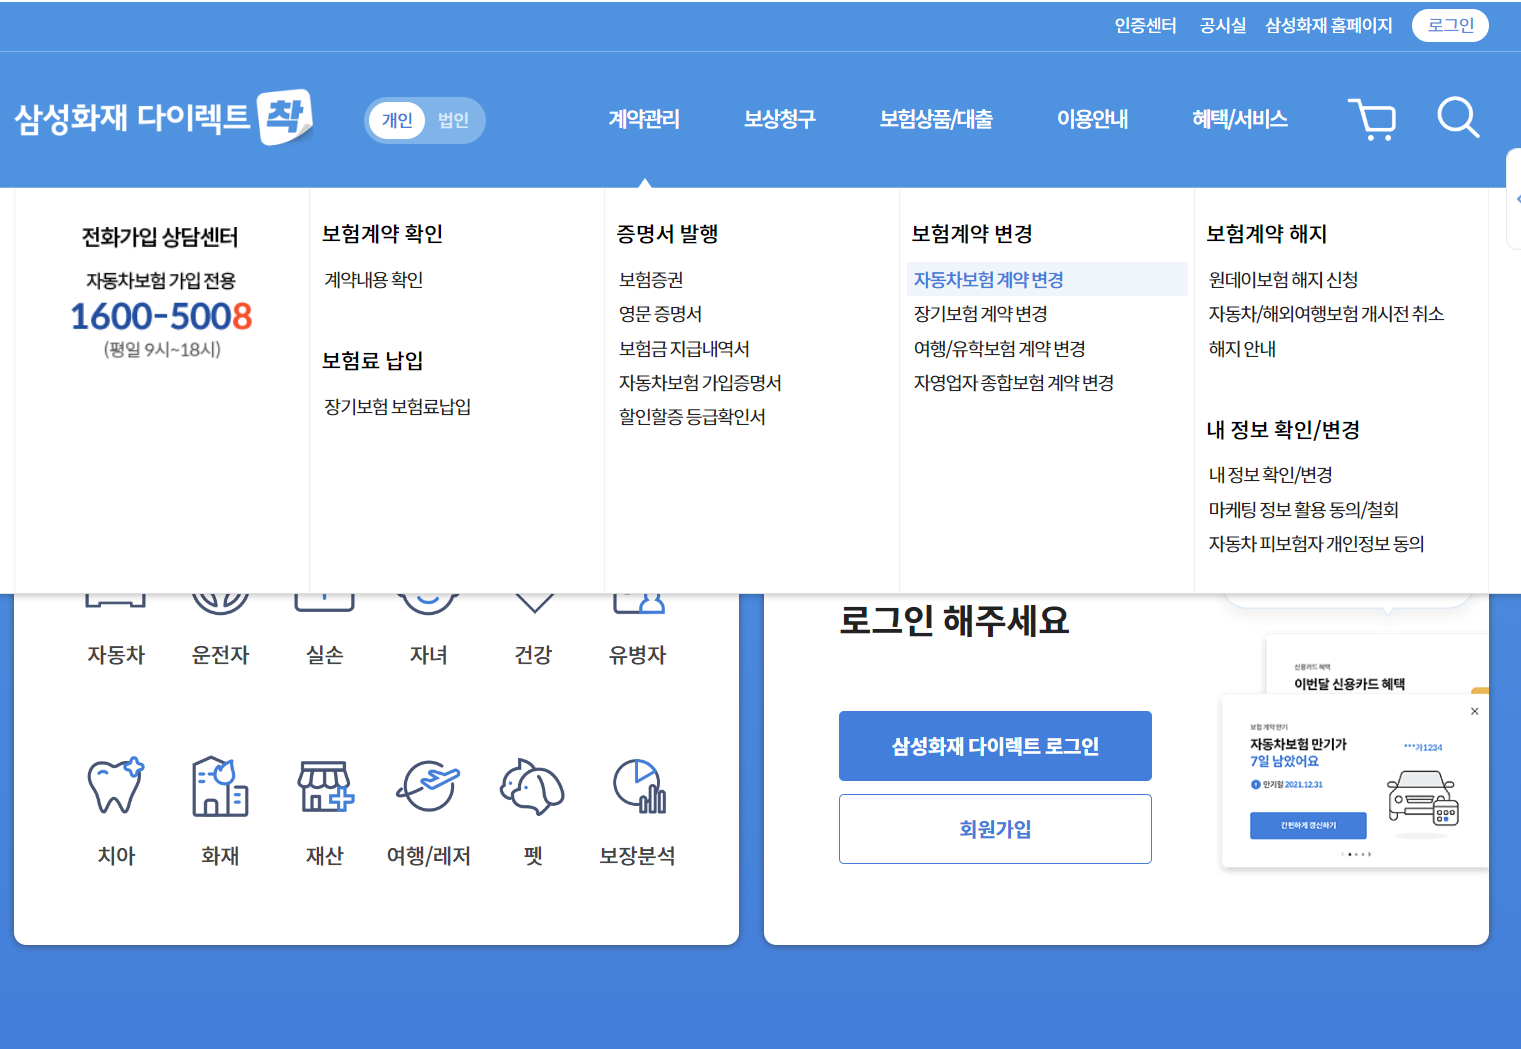Select 계약내용 확인 submenu item
The height and width of the screenshot is (1049, 1521).
374,280
